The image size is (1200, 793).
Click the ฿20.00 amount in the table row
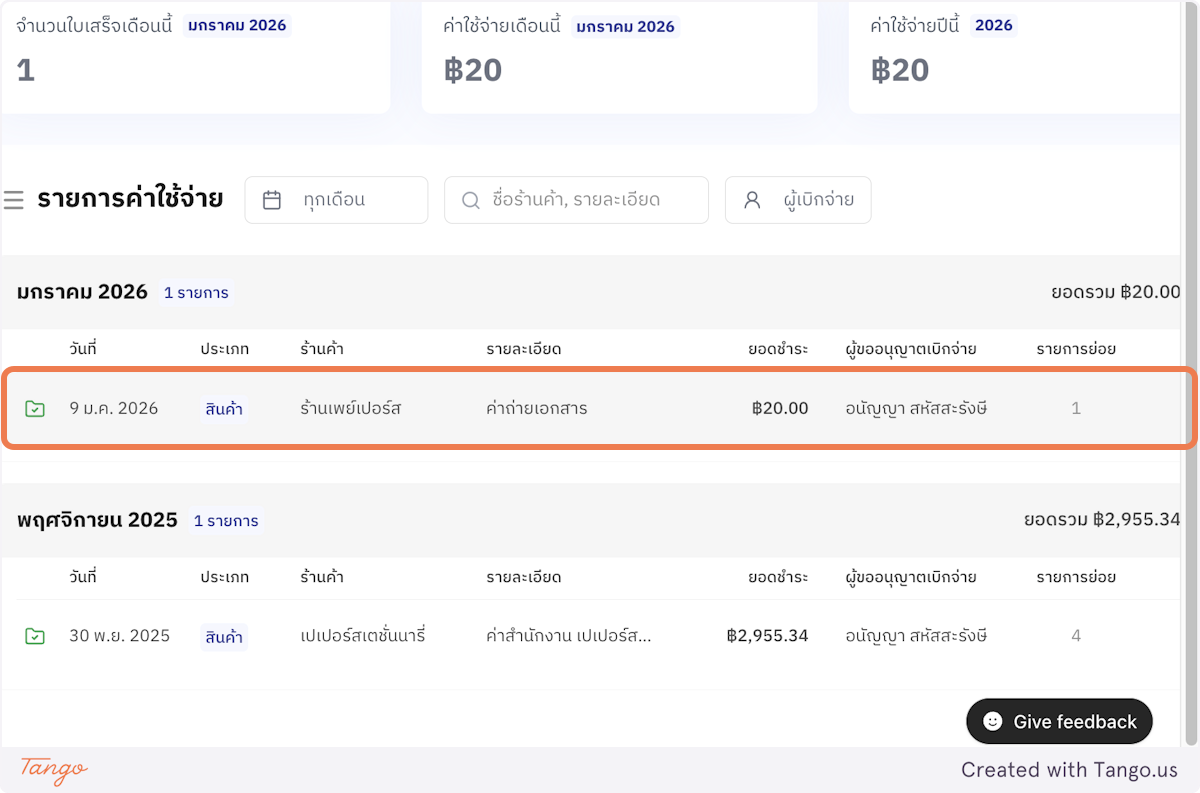[x=780, y=409]
